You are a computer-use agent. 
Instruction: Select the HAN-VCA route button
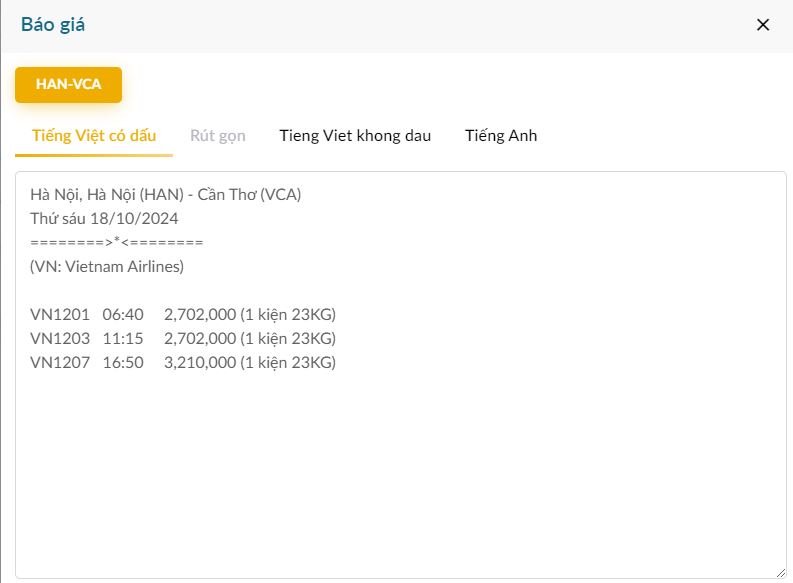coord(68,84)
